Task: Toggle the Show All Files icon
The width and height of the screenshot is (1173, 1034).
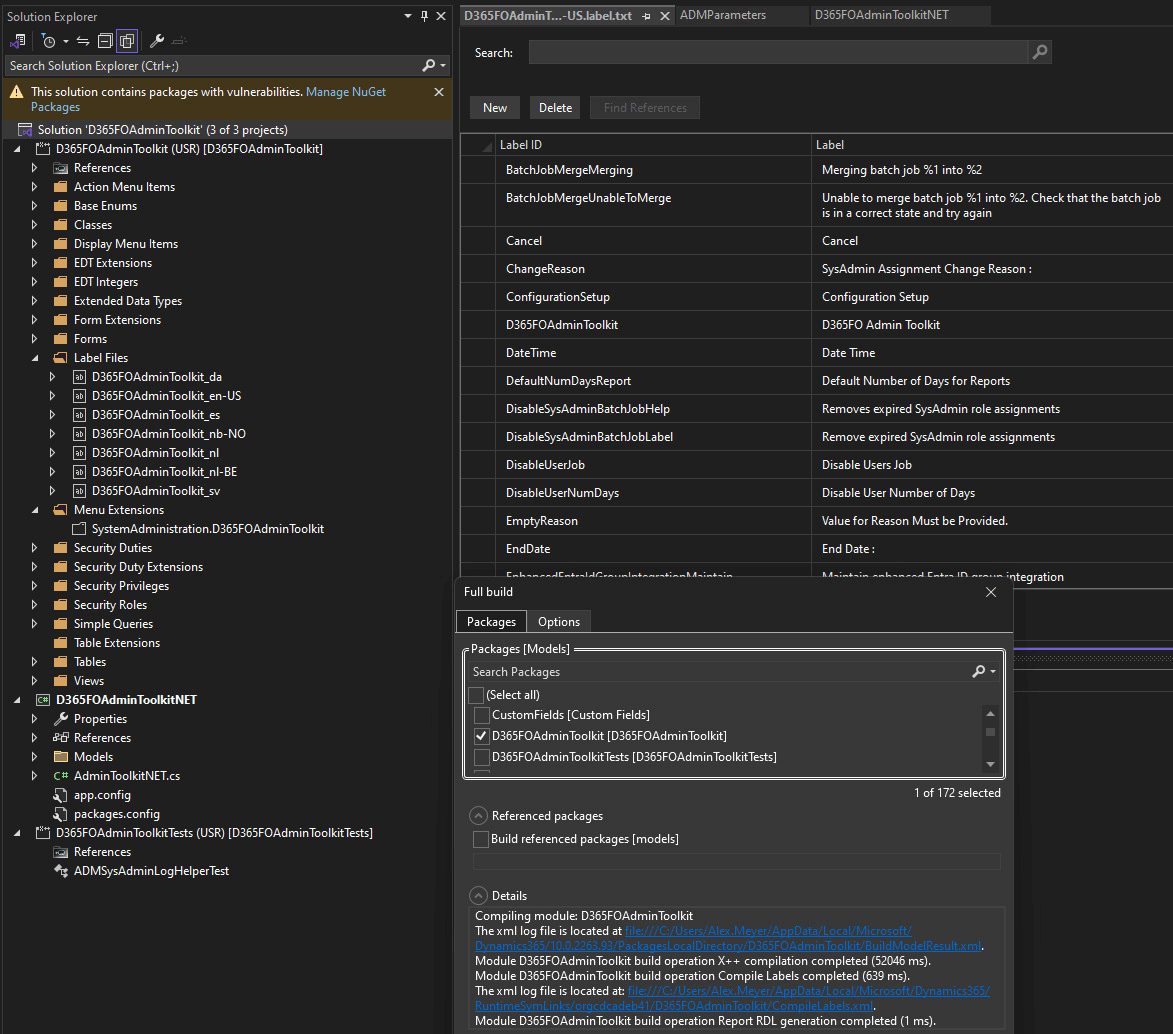Action: [127, 41]
